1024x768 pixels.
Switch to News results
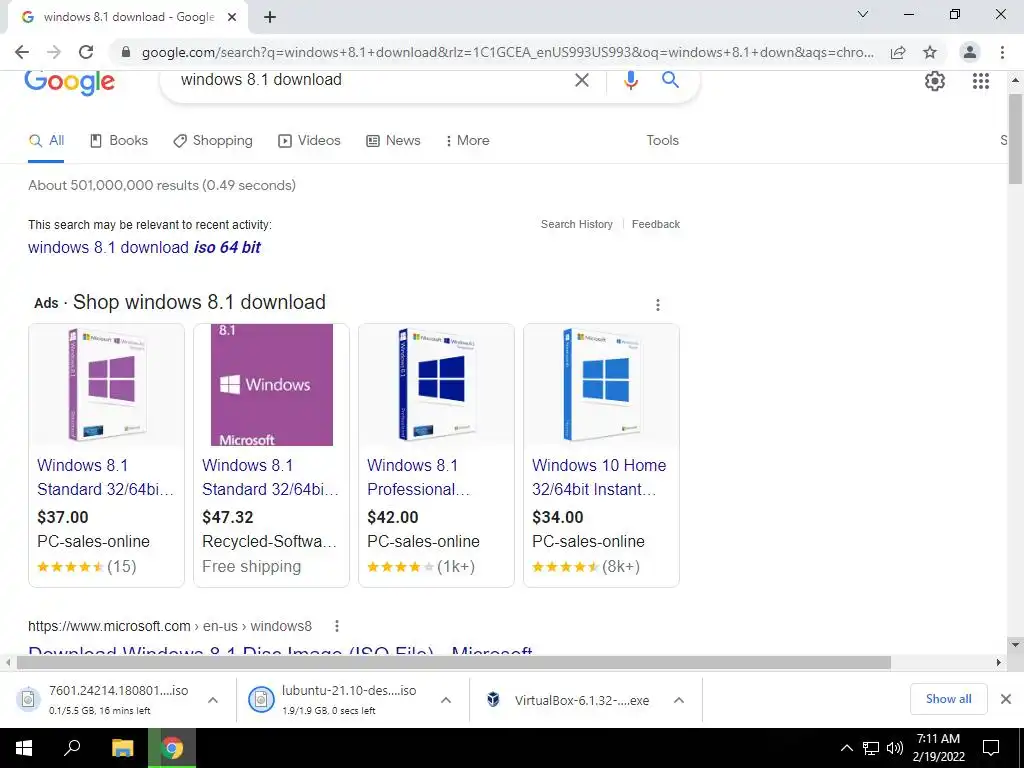[393, 140]
